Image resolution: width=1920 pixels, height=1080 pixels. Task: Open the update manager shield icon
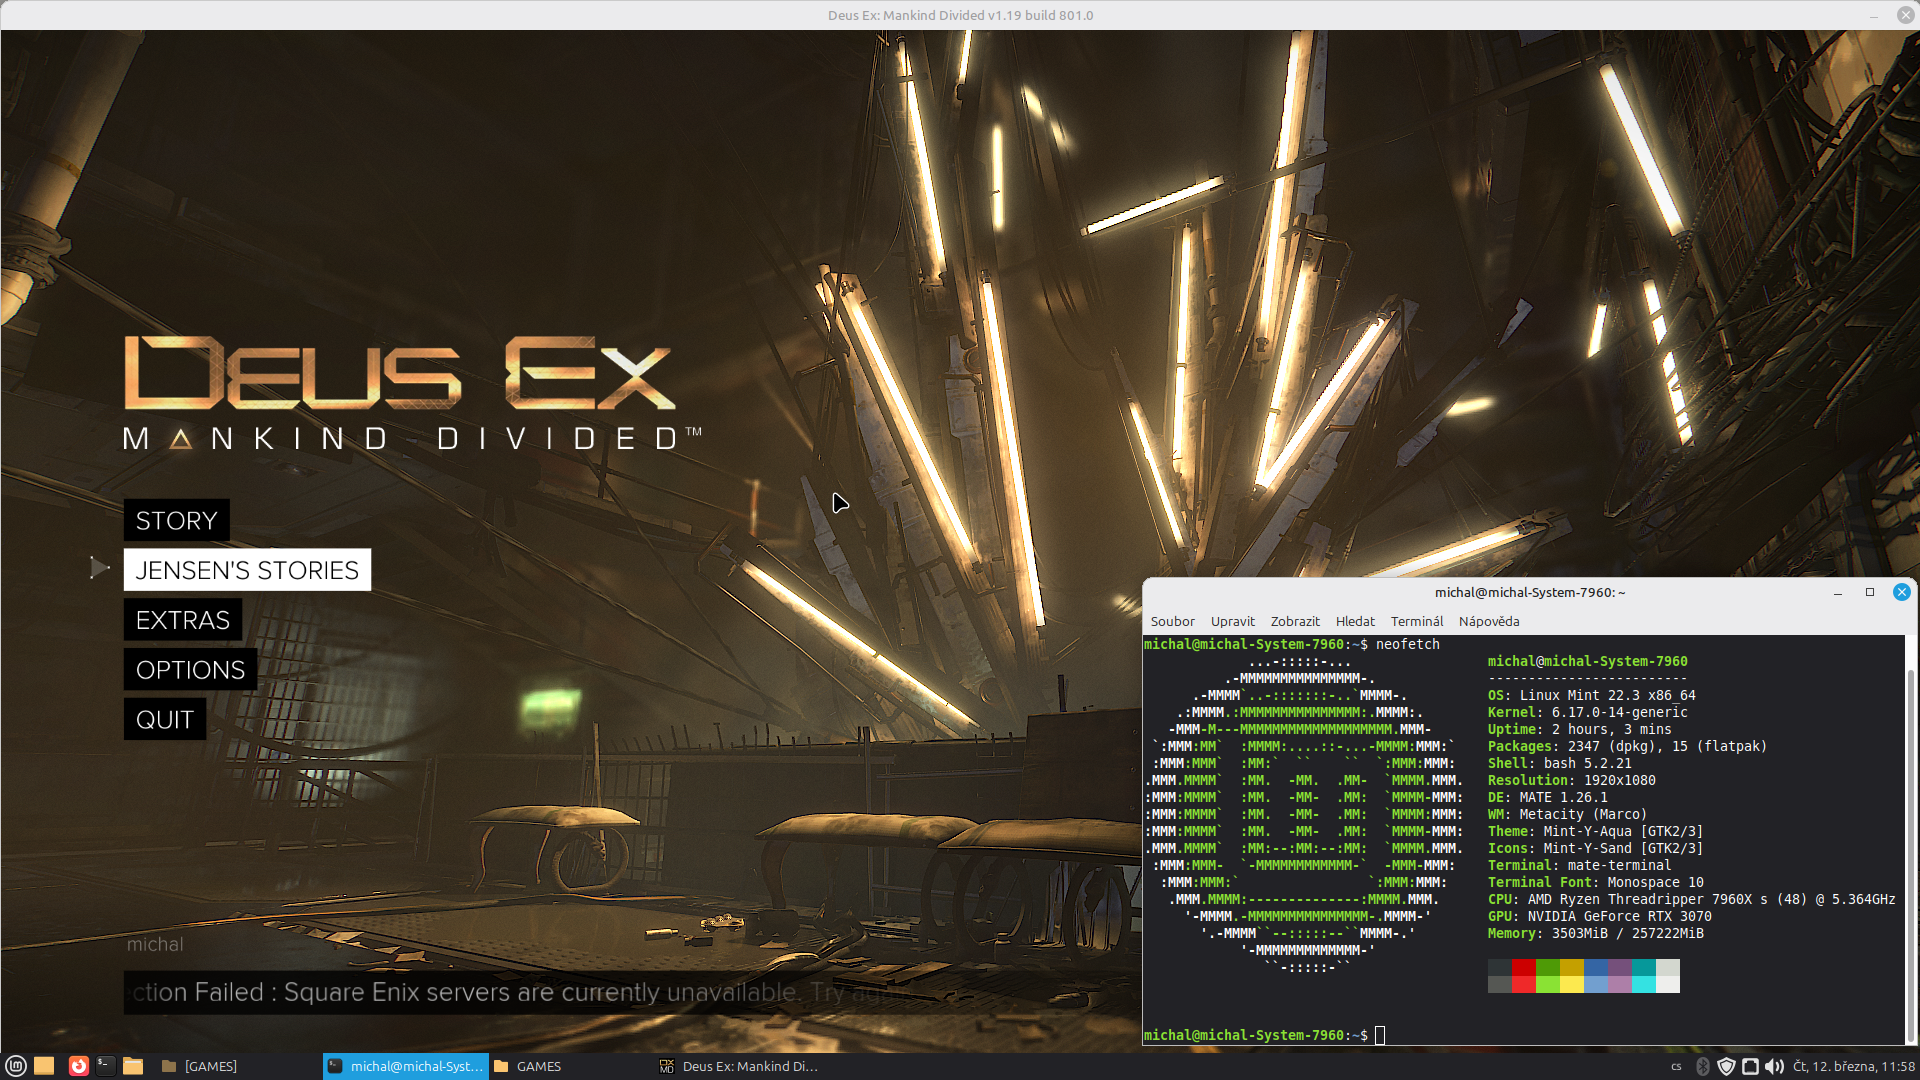(x=1726, y=1066)
